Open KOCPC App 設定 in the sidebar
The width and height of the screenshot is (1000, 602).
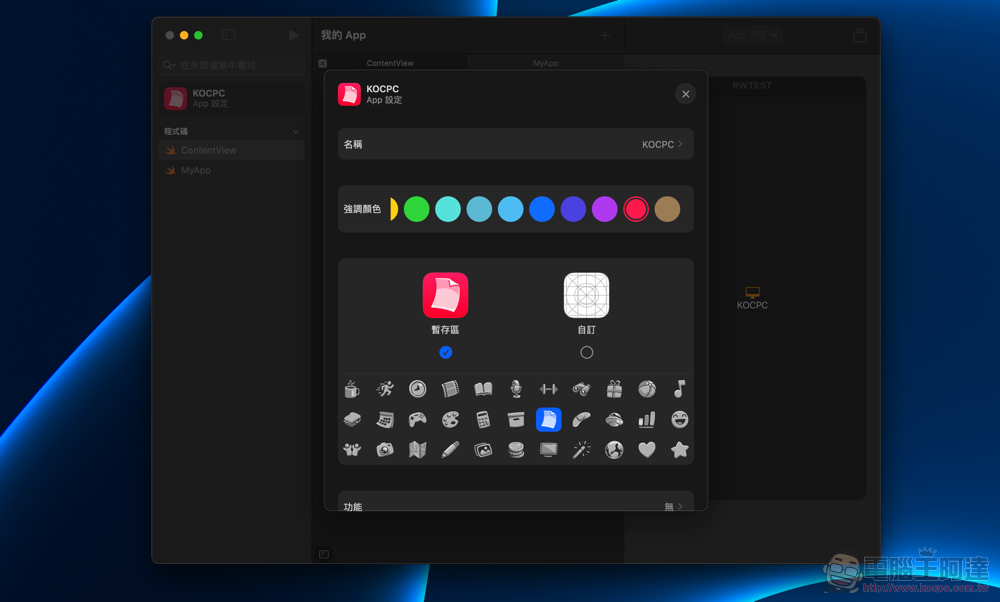(232, 98)
